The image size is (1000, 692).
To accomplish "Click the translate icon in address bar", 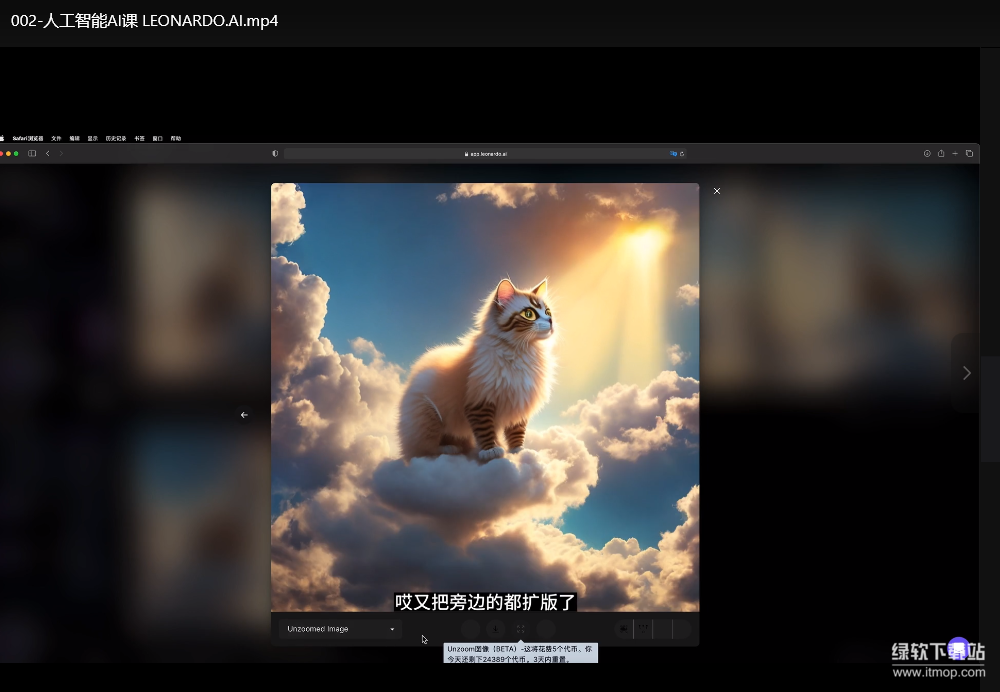I will point(674,154).
